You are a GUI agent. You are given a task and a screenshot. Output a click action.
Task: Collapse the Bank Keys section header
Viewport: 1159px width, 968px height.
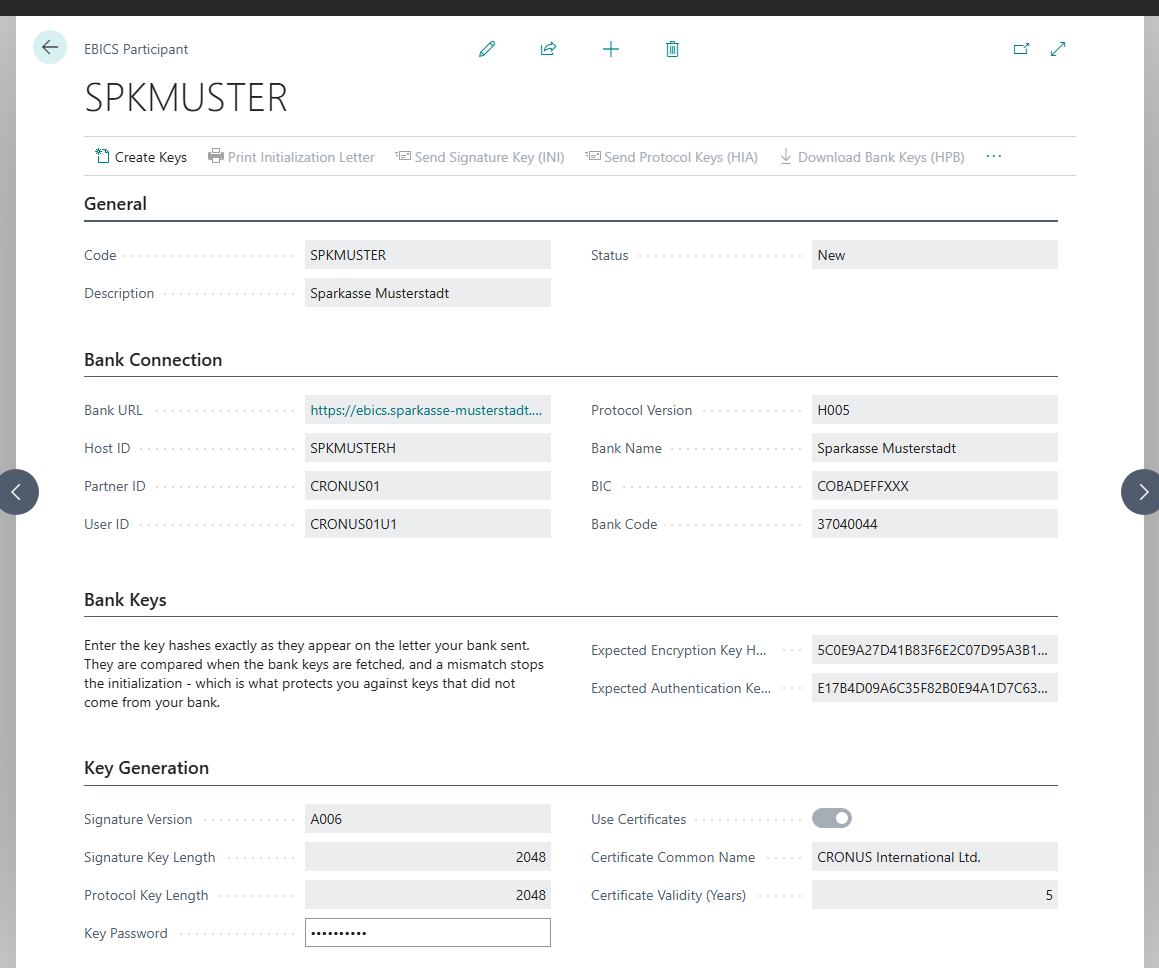tap(125, 600)
